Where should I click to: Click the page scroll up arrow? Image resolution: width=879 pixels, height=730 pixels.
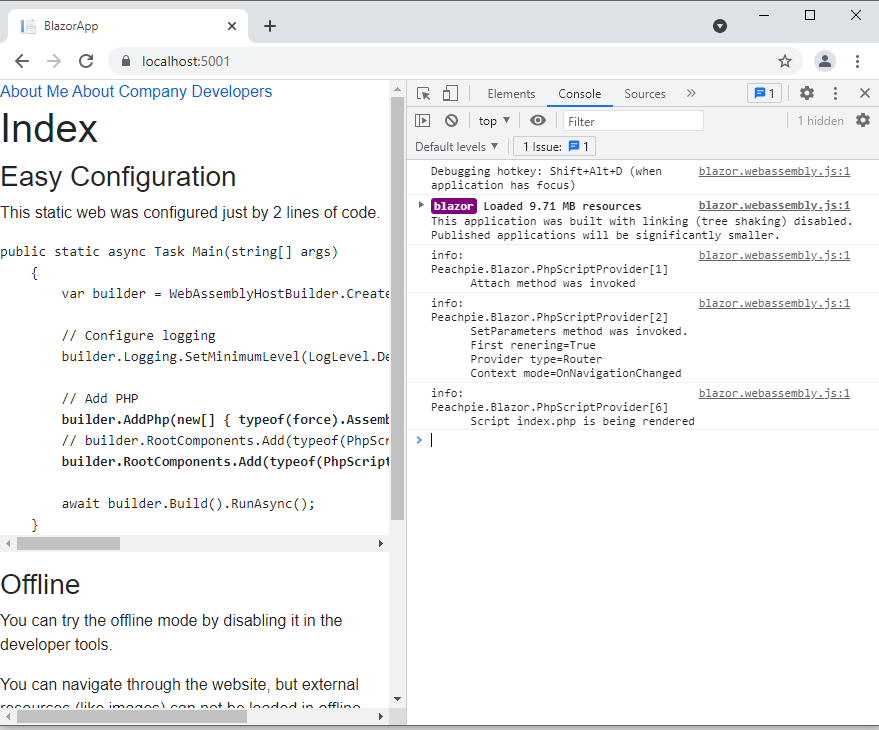coord(397,89)
